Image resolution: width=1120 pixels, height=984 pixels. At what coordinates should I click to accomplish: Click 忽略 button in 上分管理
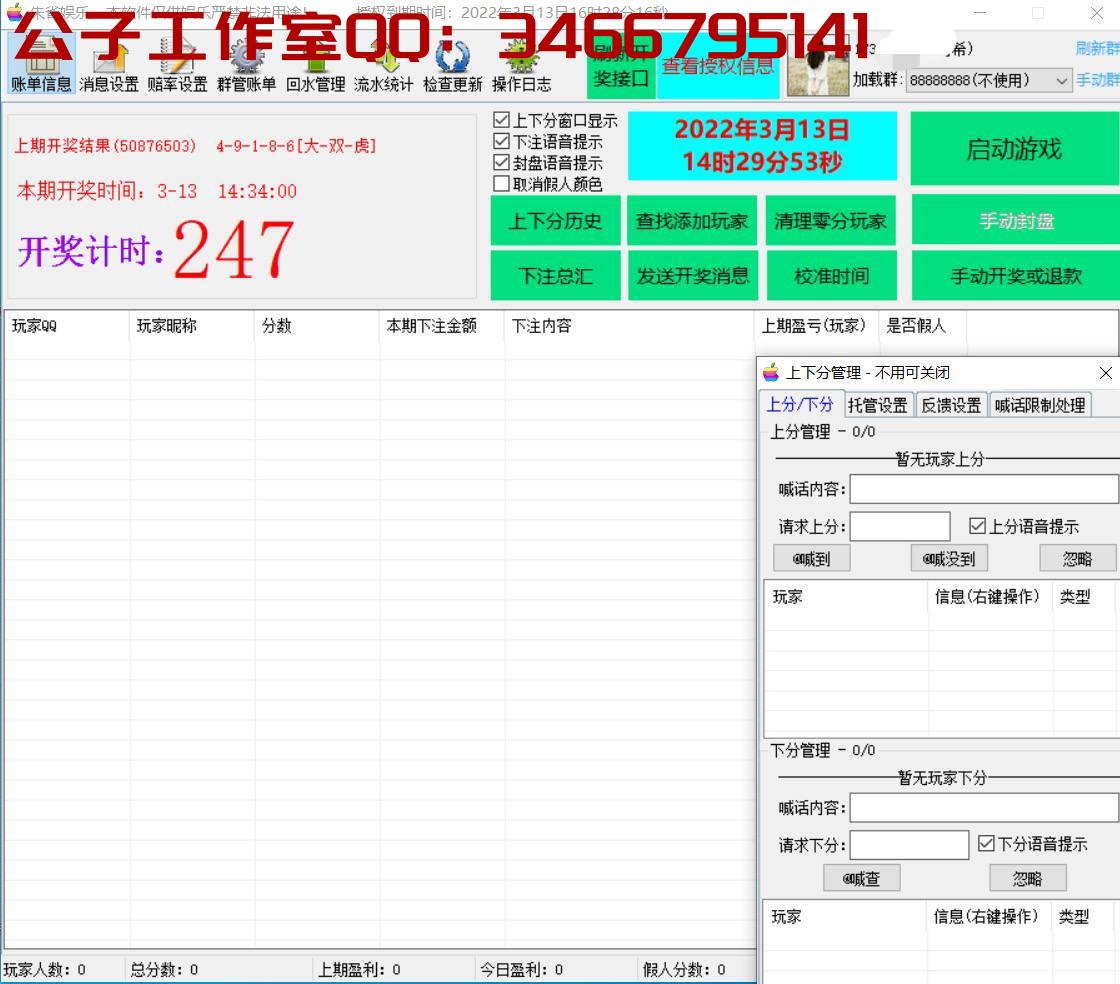1077,558
